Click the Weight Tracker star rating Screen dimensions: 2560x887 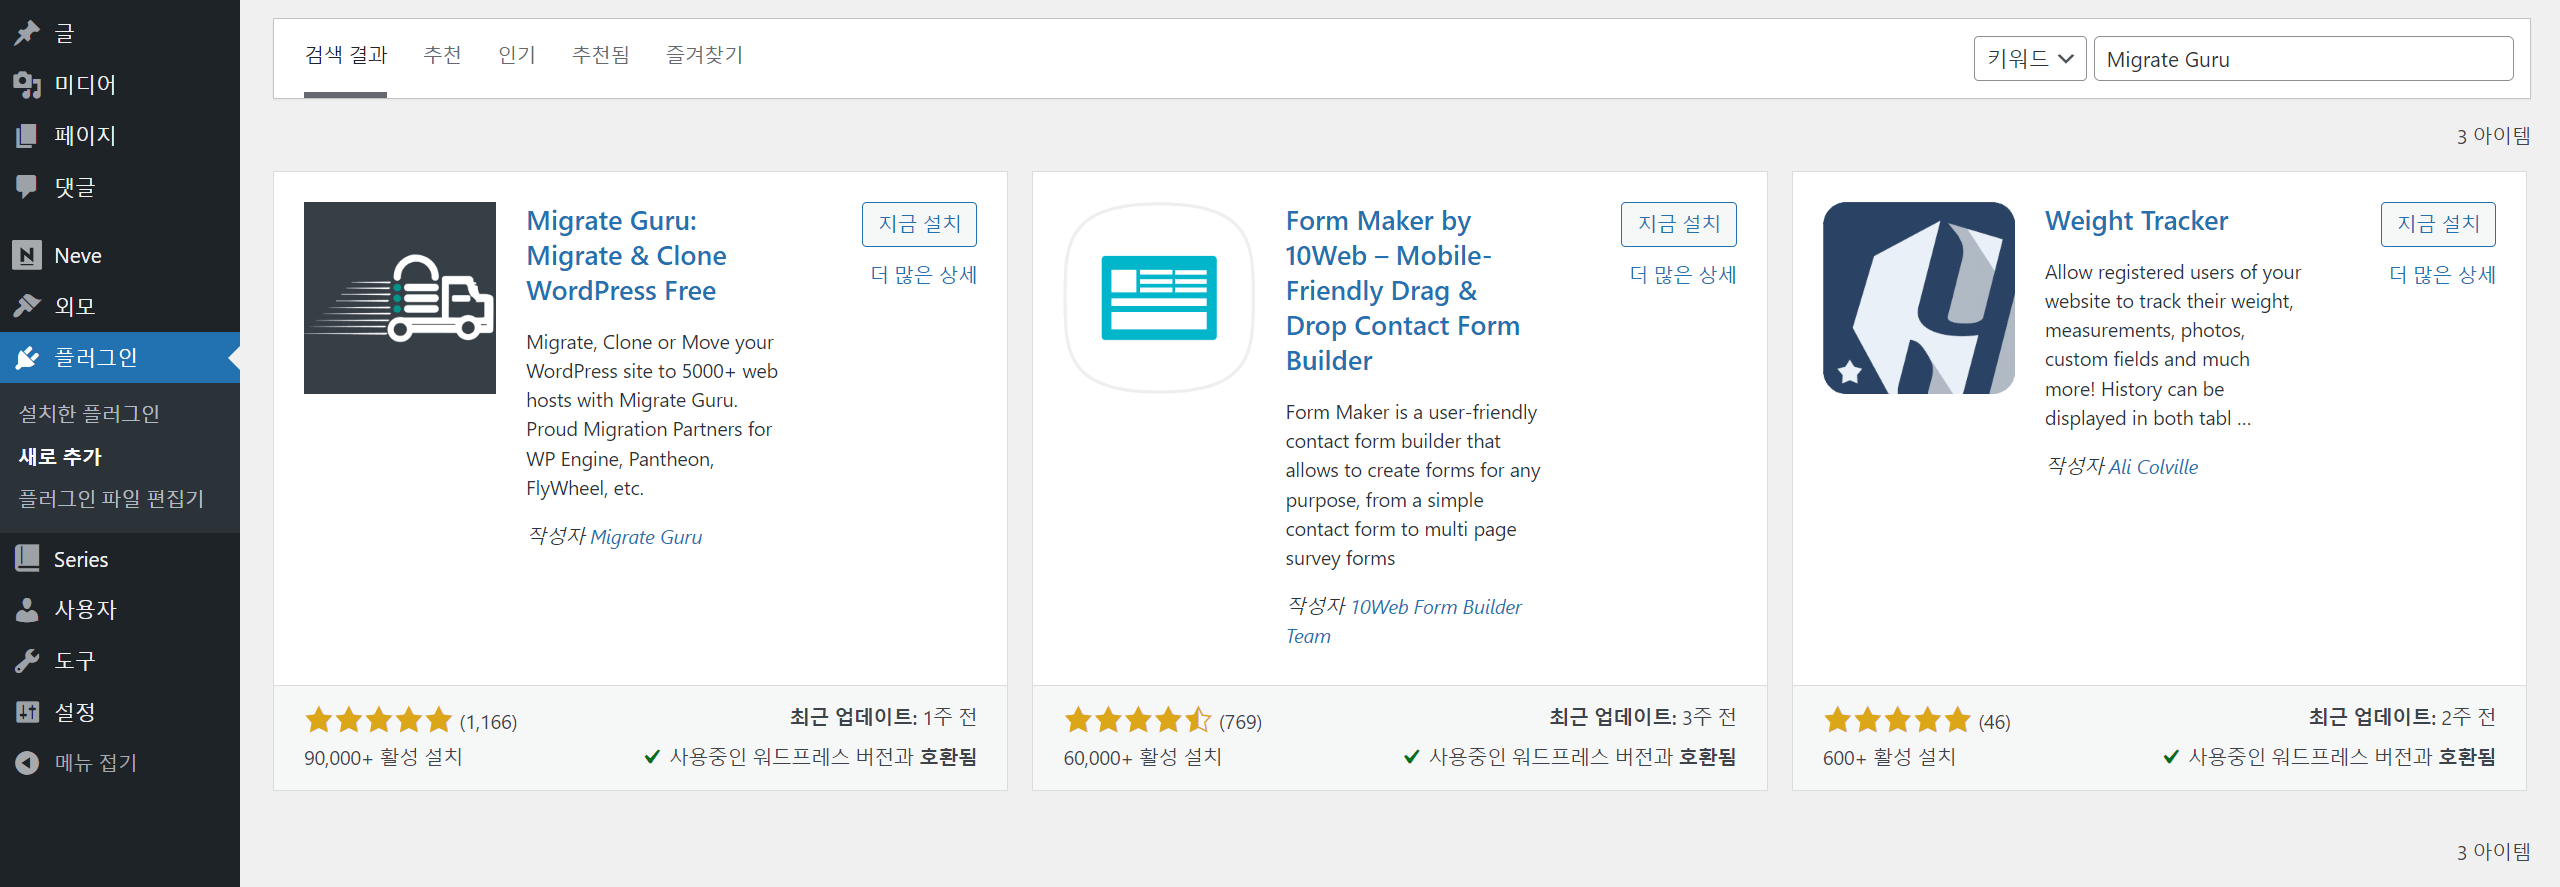[x=1897, y=720]
